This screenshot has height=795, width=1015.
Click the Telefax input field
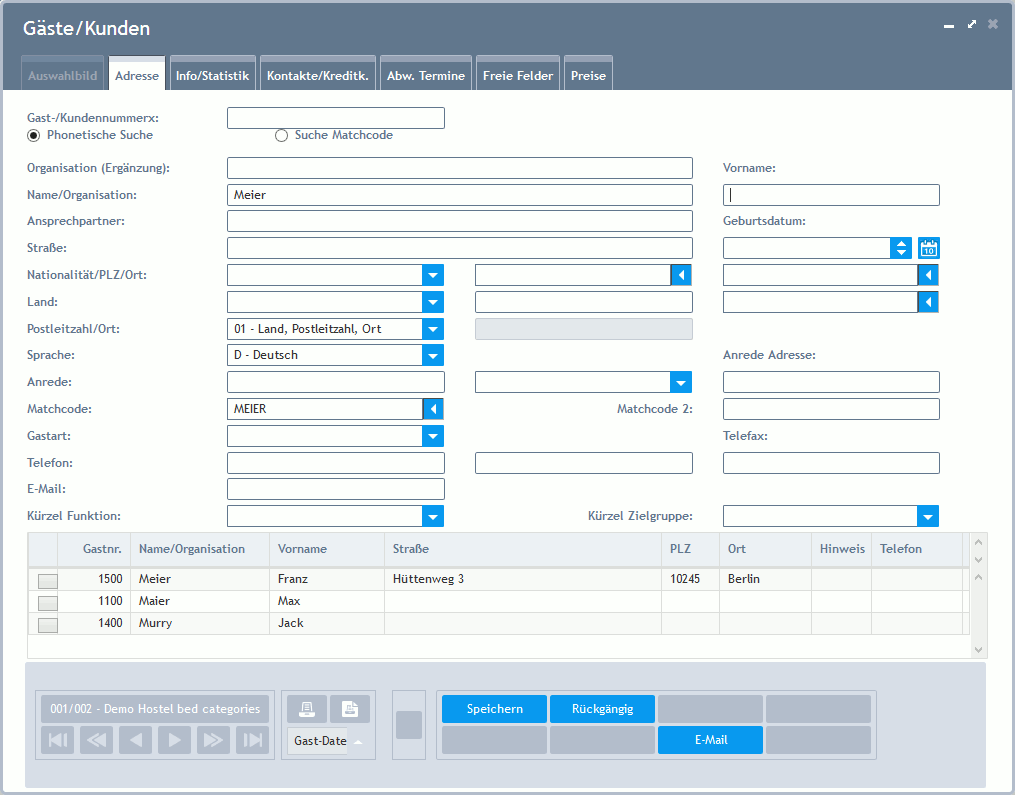point(831,463)
